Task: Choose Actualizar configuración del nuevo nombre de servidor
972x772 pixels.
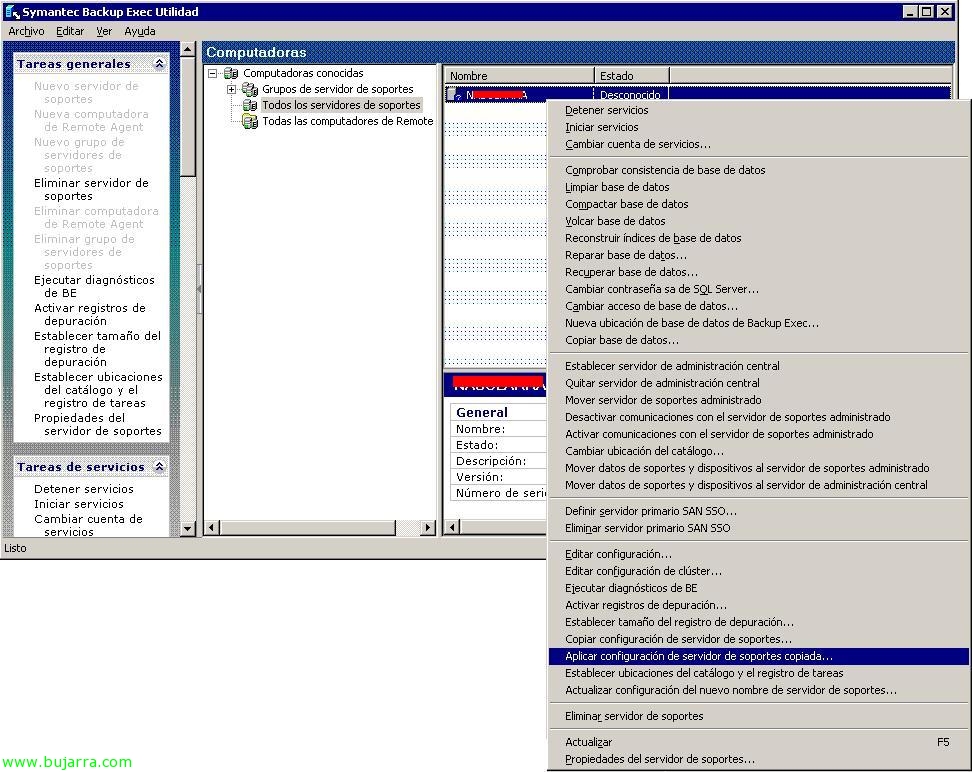Action: (759, 690)
